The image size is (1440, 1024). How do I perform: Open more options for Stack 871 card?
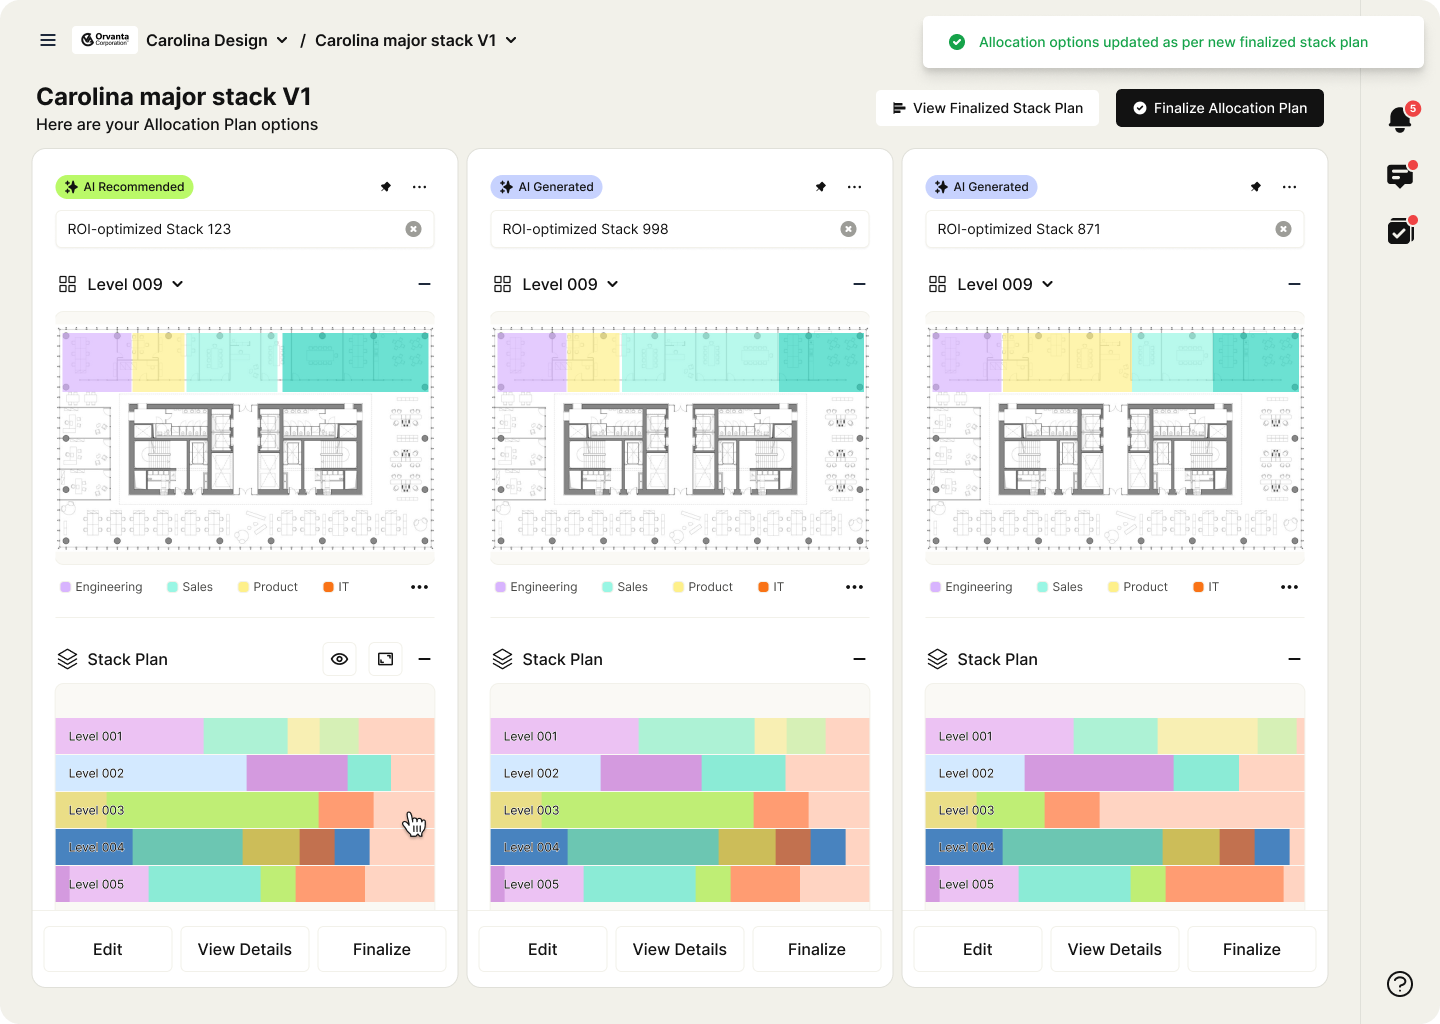coord(1289,187)
